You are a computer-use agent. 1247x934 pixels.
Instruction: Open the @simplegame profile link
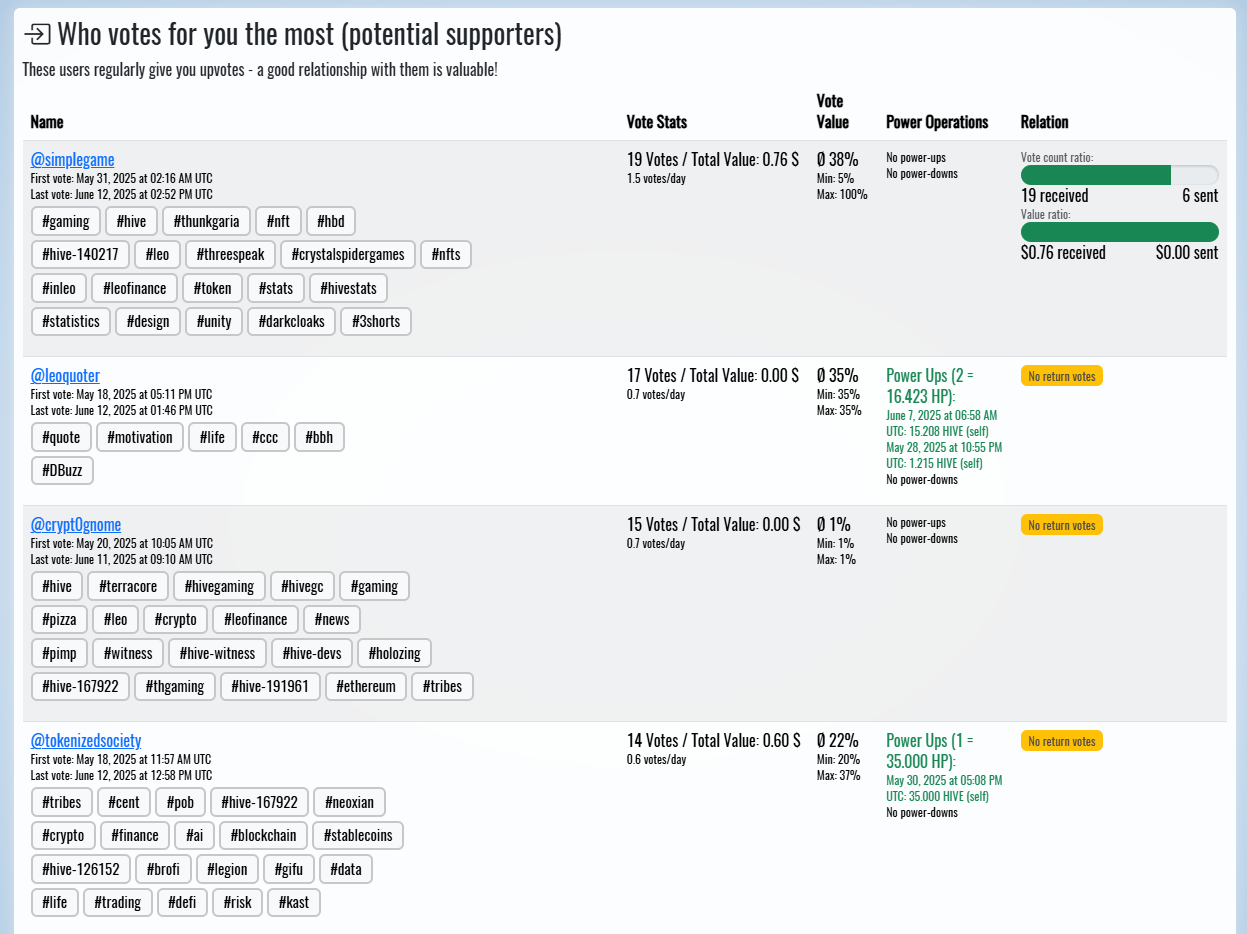(x=72, y=159)
